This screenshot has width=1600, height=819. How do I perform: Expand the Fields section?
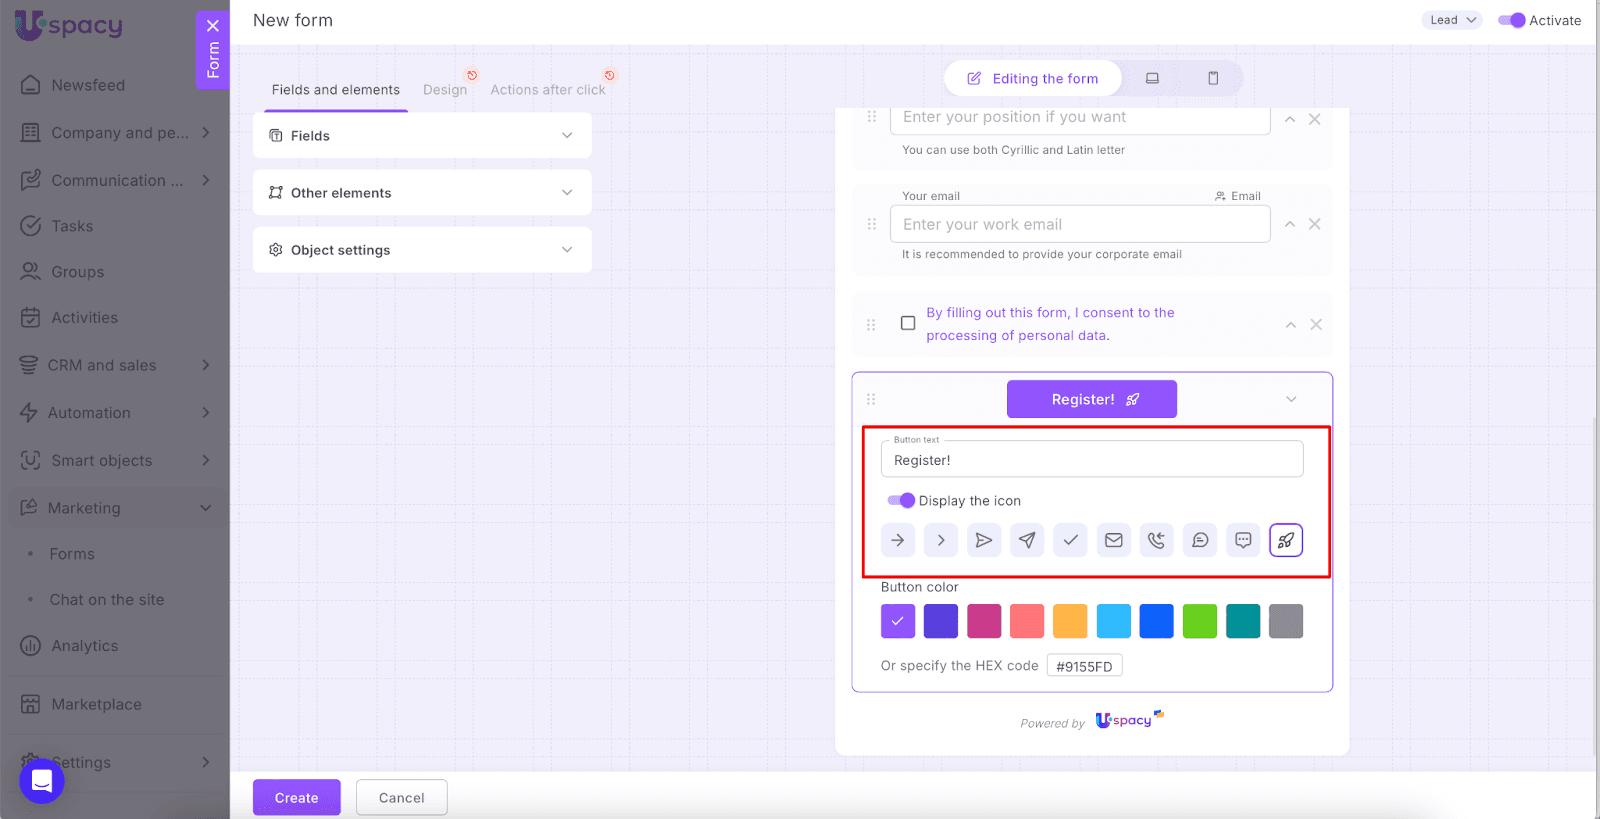[x=422, y=135]
